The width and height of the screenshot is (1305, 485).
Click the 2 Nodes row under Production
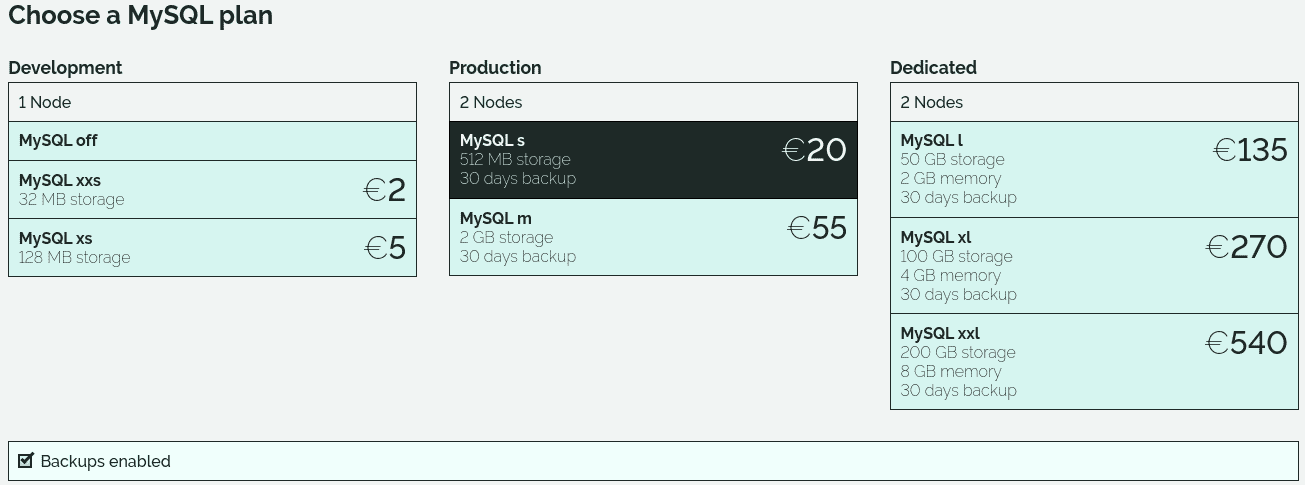[x=653, y=102]
